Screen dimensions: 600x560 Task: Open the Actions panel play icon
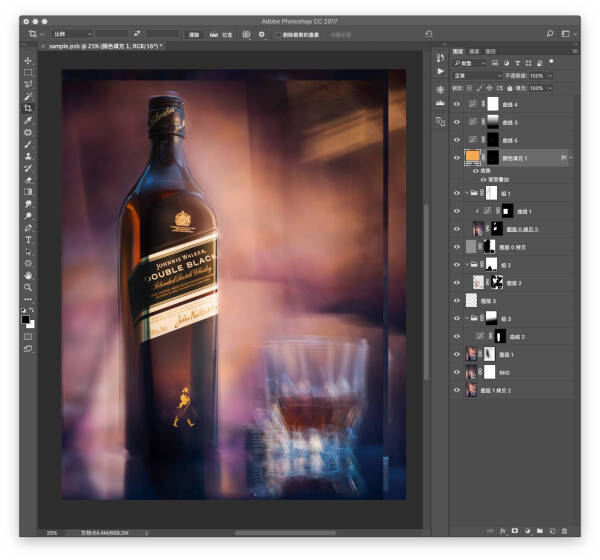pyautogui.click(x=440, y=71)
